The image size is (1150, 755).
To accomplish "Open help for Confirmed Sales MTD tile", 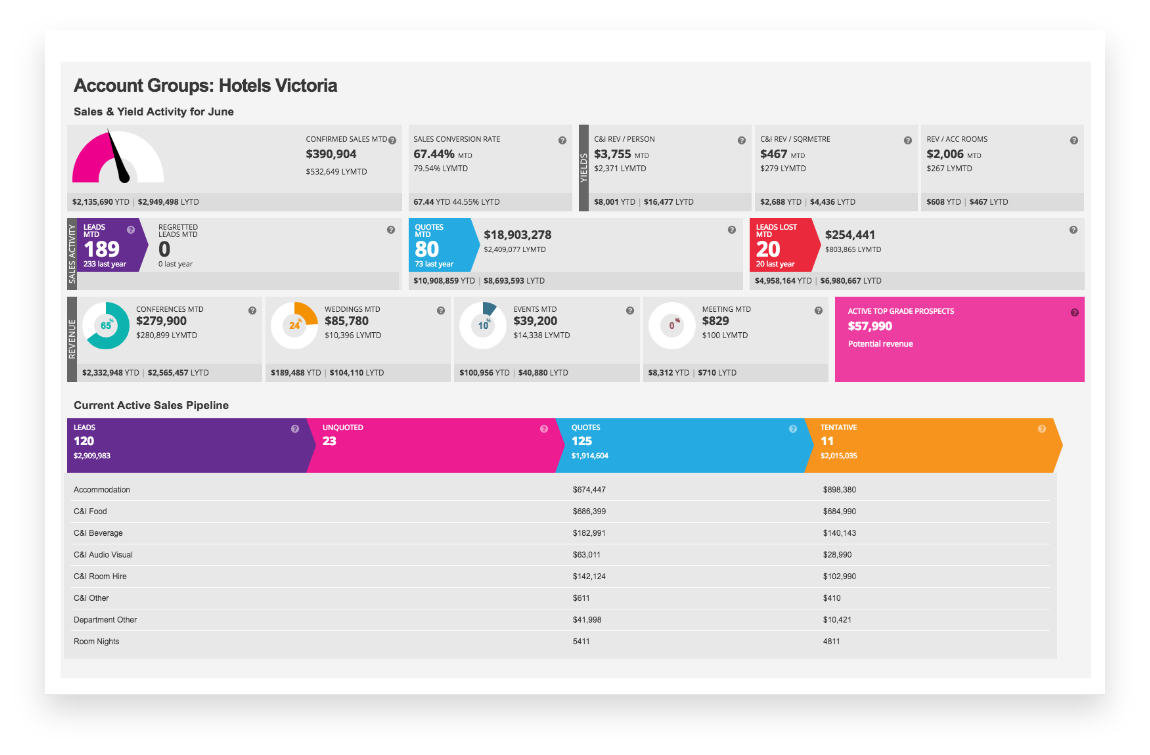I will [390, 140].
